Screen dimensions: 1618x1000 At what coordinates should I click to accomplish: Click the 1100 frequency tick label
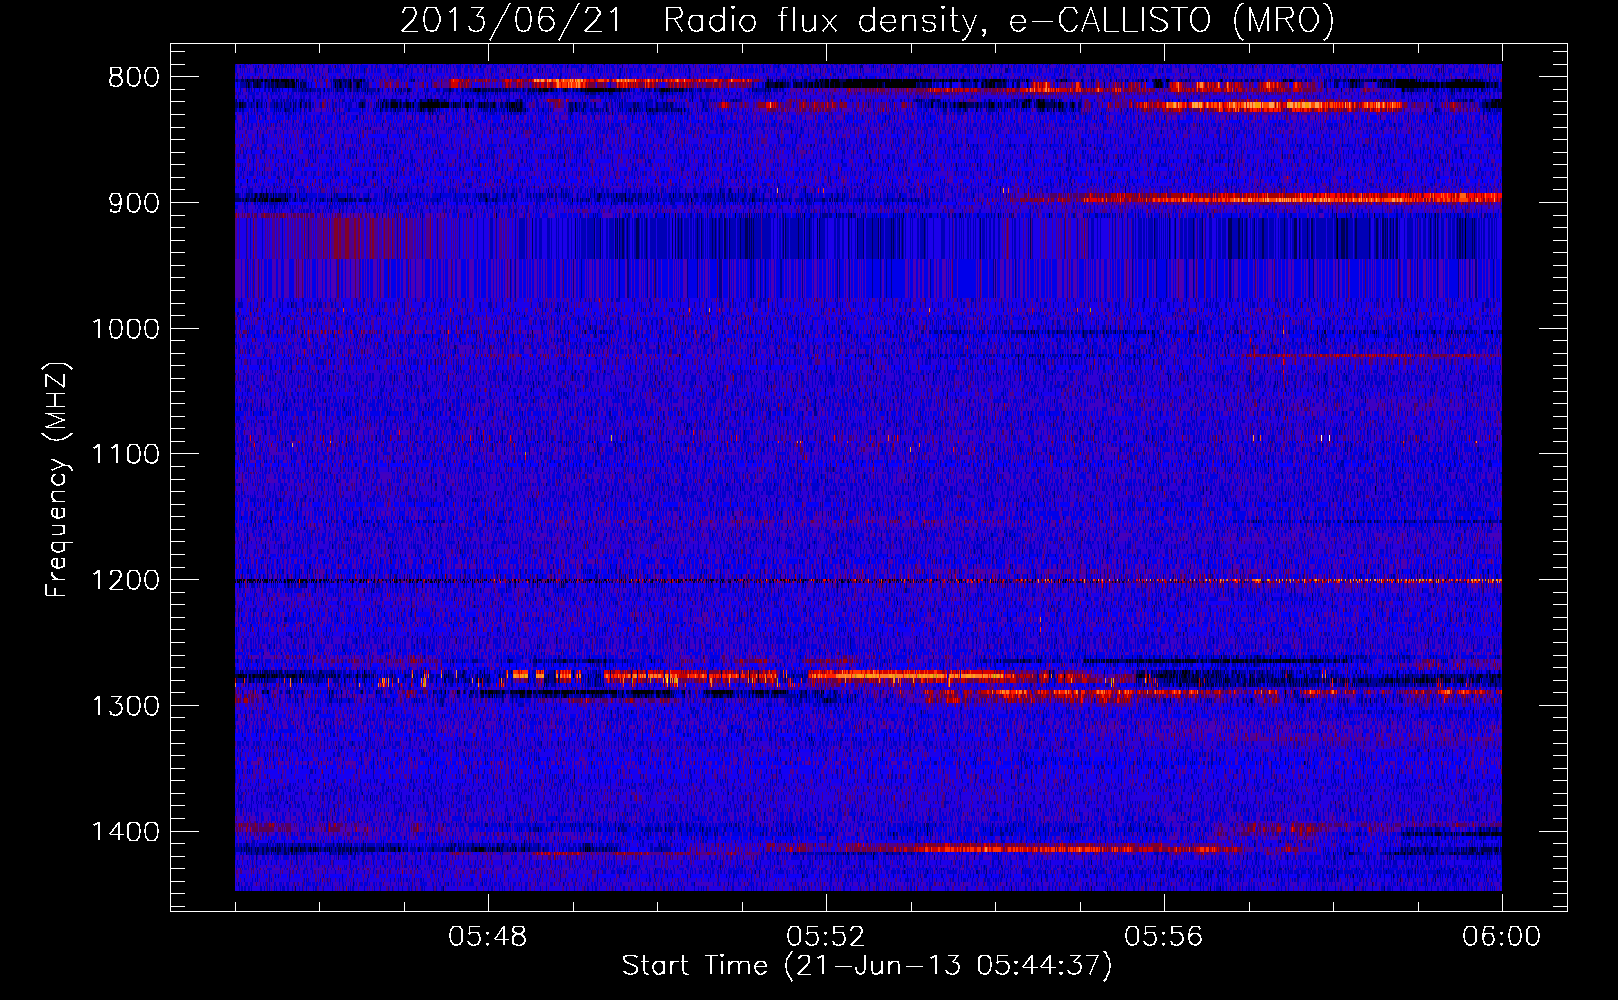click(126, 455)
